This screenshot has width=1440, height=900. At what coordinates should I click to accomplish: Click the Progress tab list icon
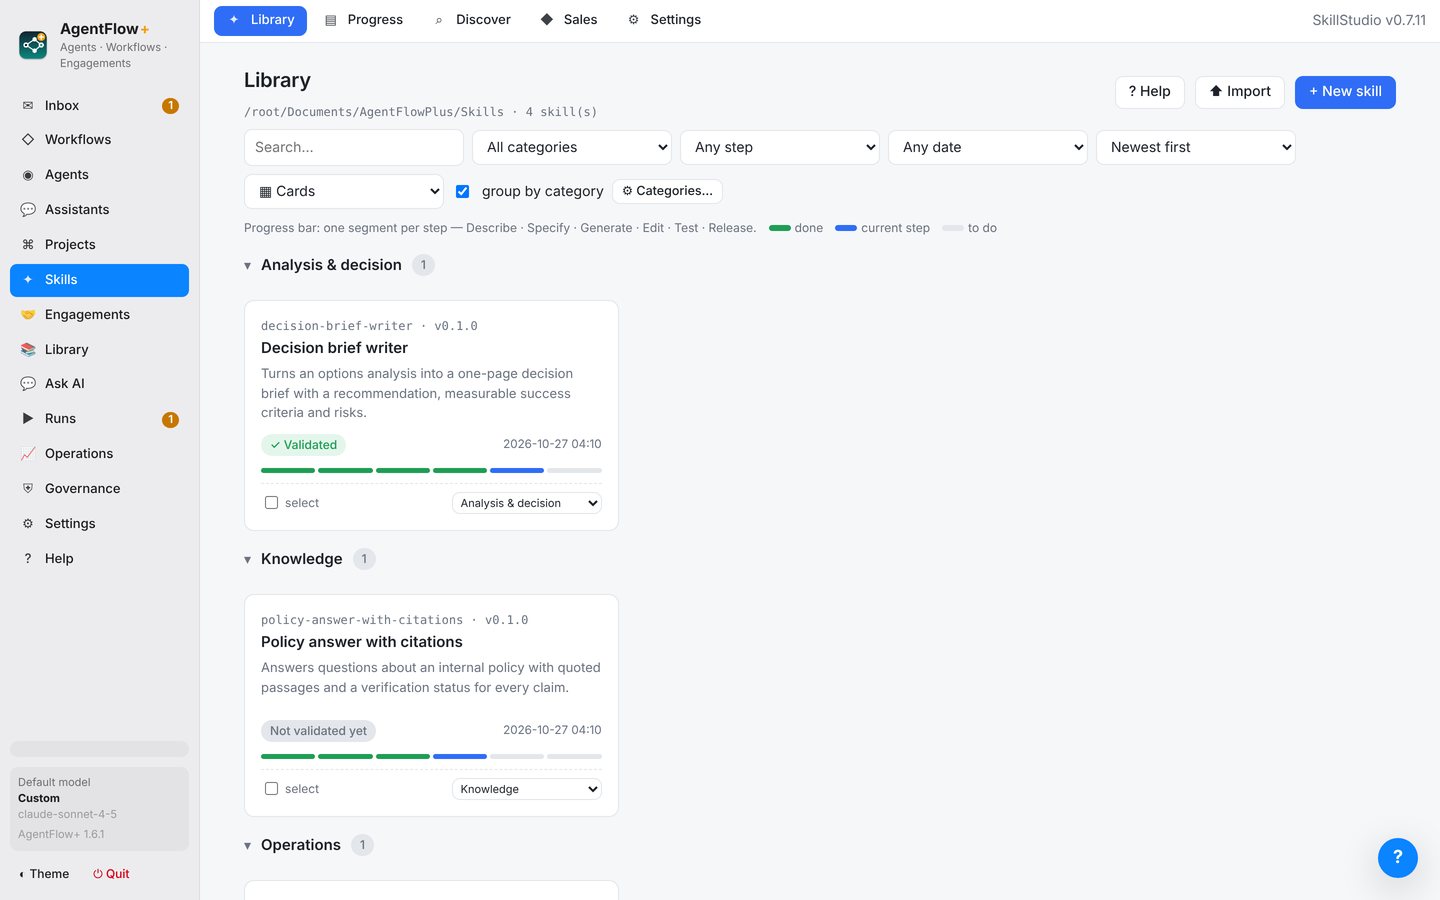pos(331,20)
